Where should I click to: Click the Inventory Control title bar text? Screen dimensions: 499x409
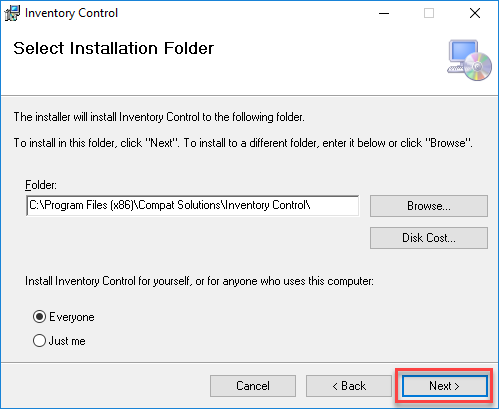click(71, 13)
